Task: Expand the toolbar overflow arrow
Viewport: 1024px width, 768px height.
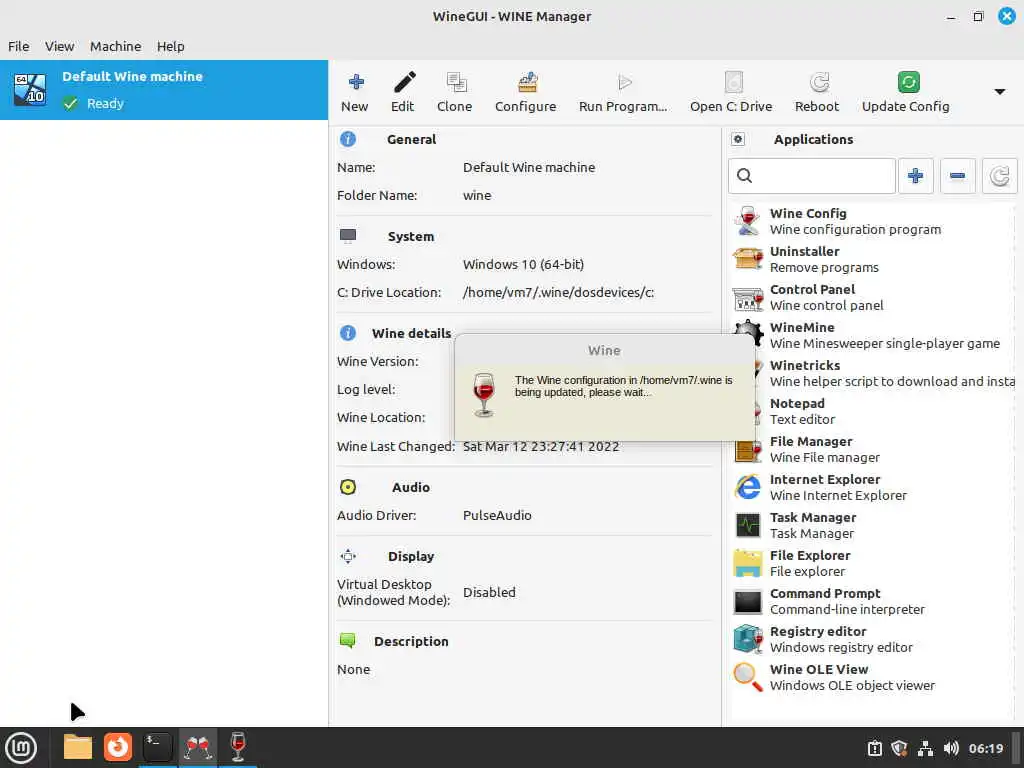Action: click(x=1000, y=91)
